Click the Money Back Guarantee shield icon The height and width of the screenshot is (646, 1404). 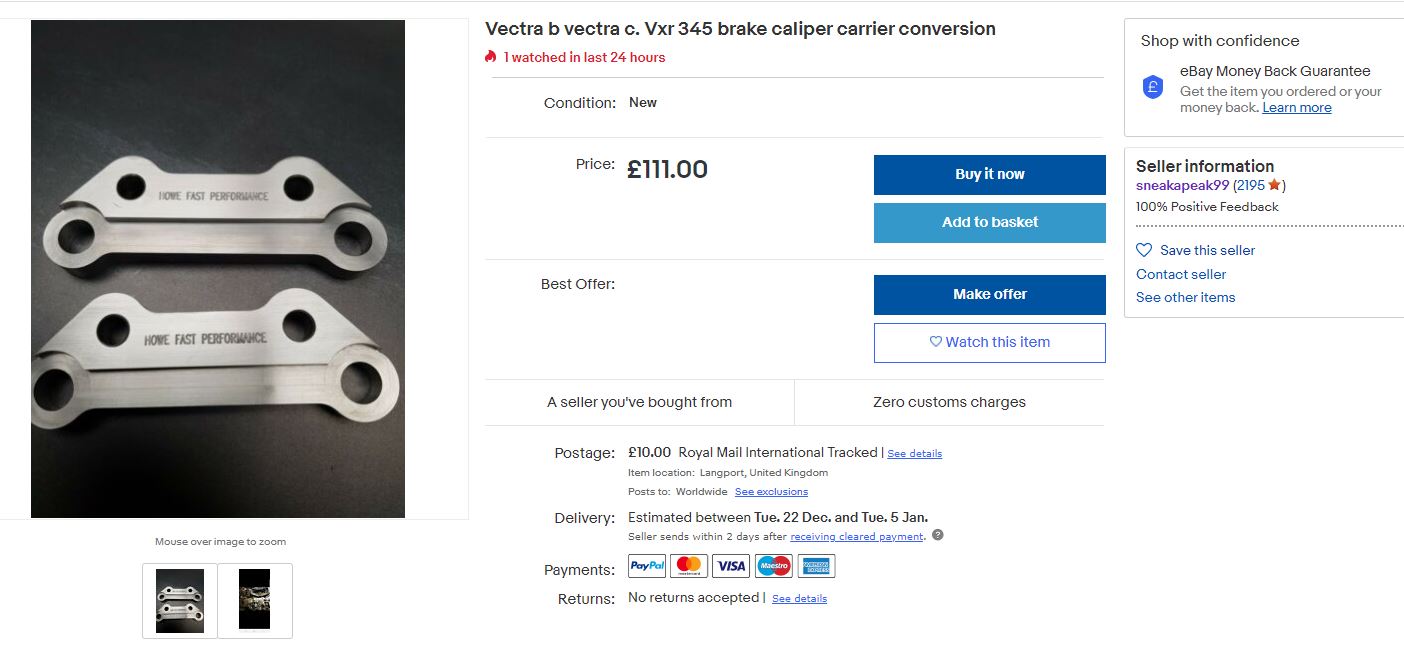(1153, 87)
